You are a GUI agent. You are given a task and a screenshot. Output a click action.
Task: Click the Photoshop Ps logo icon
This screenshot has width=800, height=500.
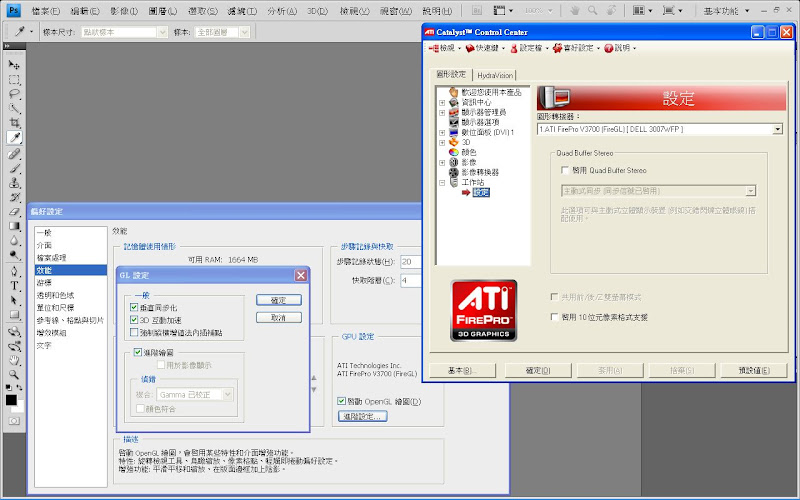[13, 10]
